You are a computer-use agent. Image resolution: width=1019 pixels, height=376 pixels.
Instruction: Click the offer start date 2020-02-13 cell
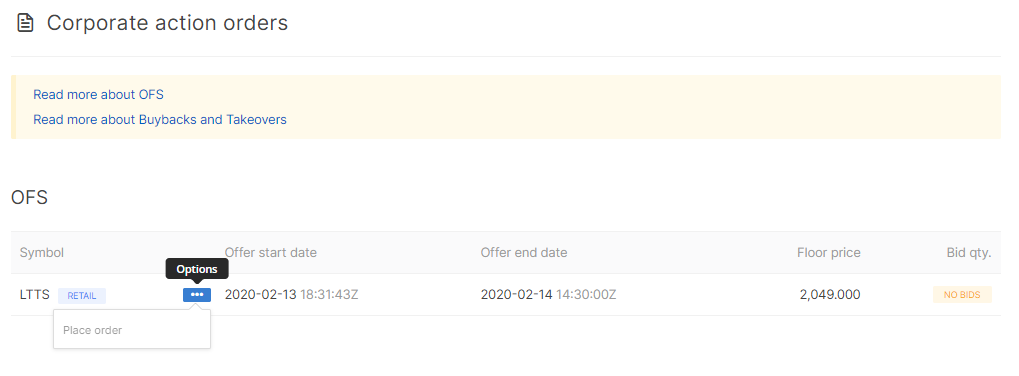tap(291, 295)
